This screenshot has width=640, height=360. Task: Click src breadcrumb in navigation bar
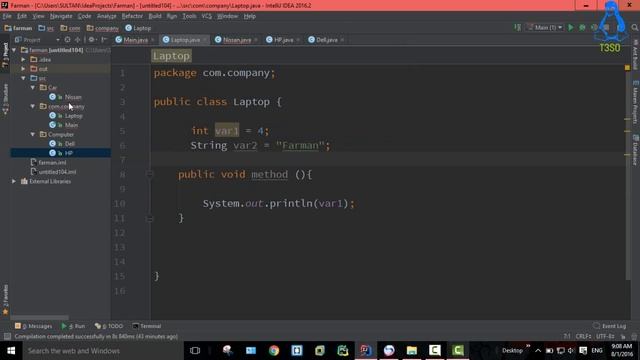46,28
